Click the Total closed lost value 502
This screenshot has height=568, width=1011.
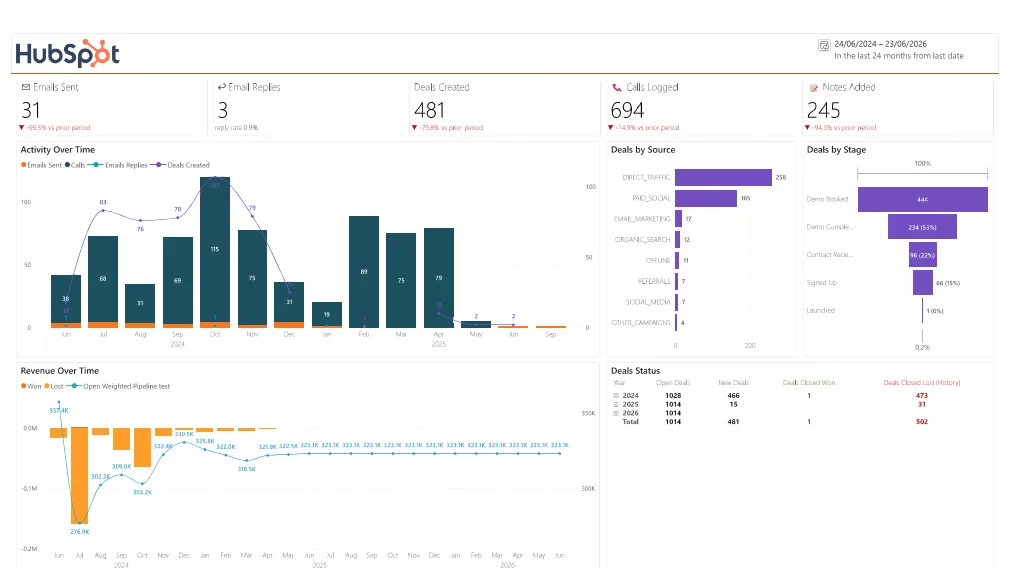pyautogui.click(x=922, y=422)
